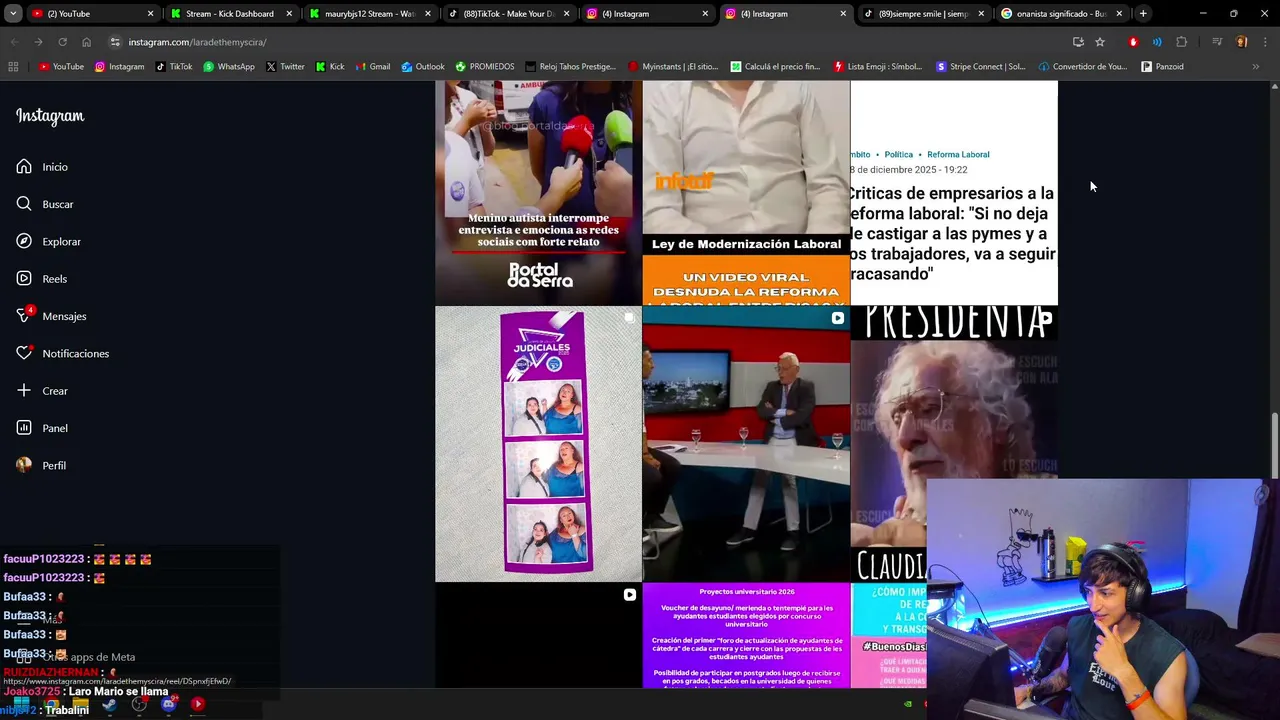Open a new browser tab
The height and width of the screenshot is (720, 1280).
click(1143, 14)
